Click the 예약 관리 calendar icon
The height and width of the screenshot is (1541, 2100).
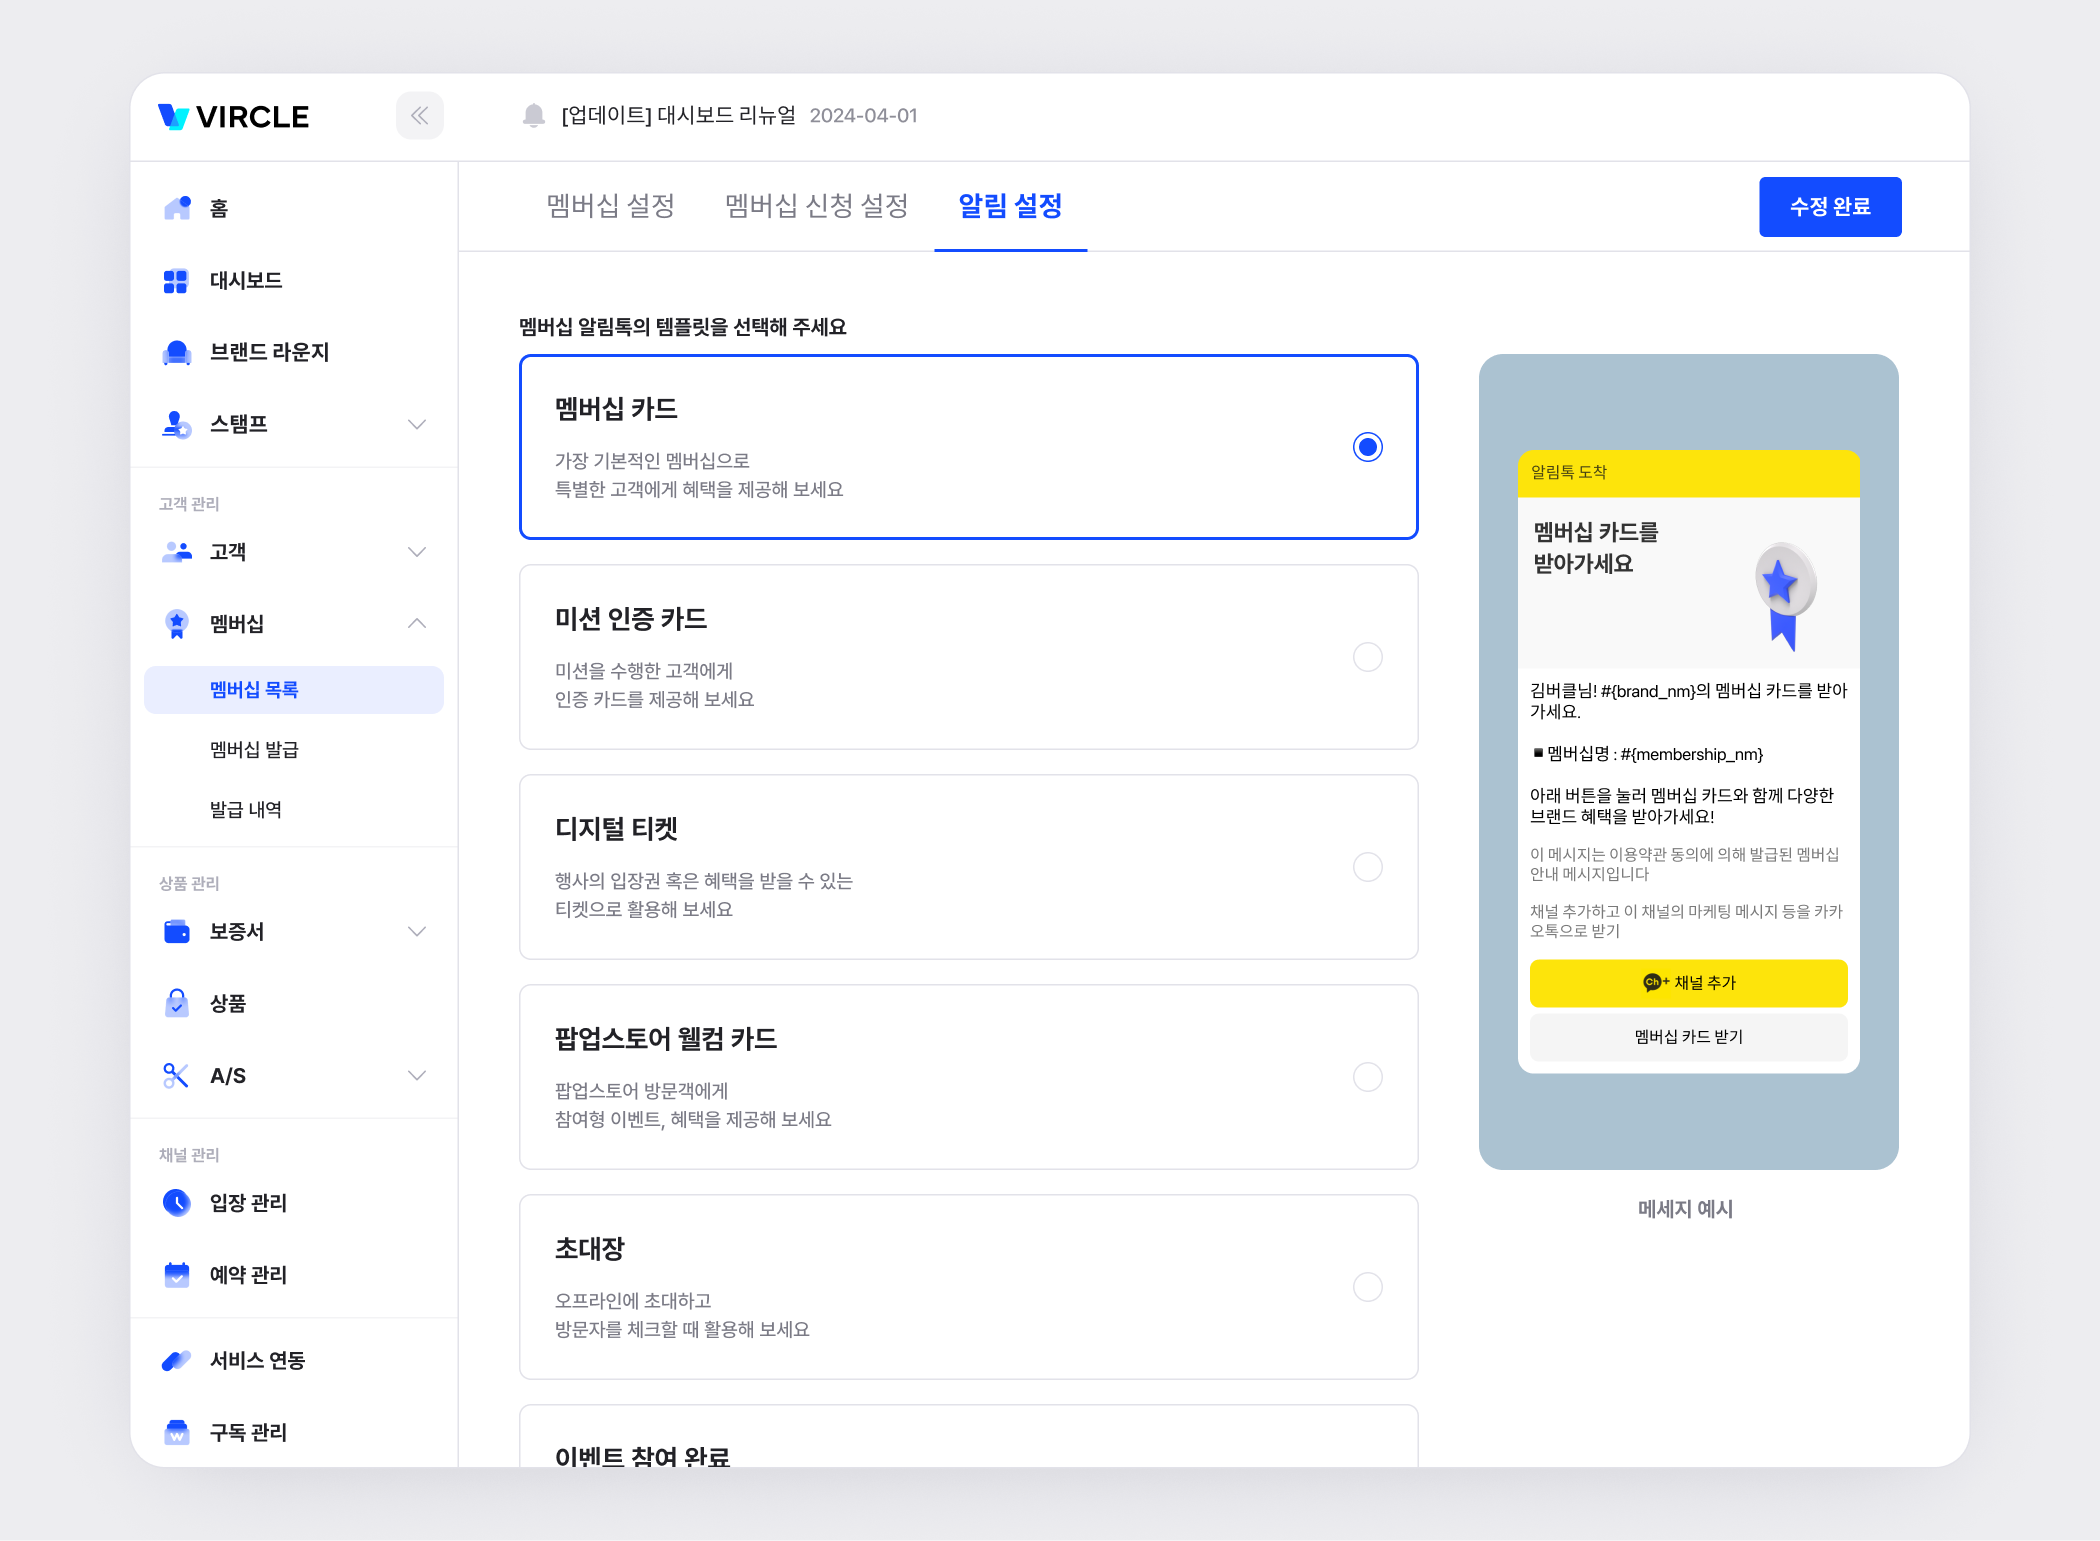coord(177,1274)
